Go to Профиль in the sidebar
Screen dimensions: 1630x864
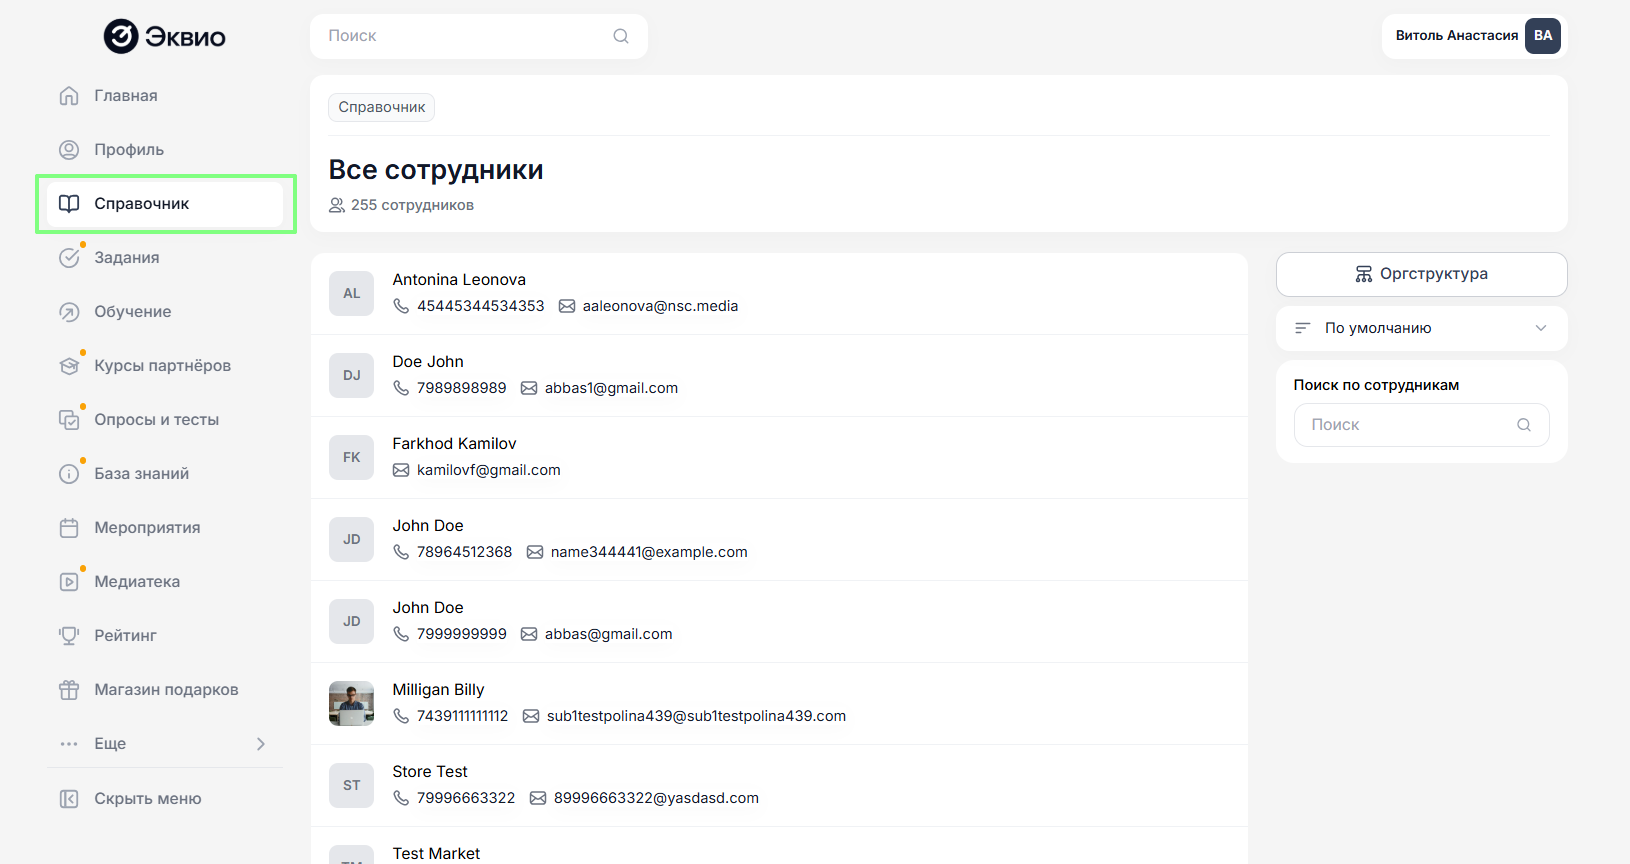[x=166, y=150]
